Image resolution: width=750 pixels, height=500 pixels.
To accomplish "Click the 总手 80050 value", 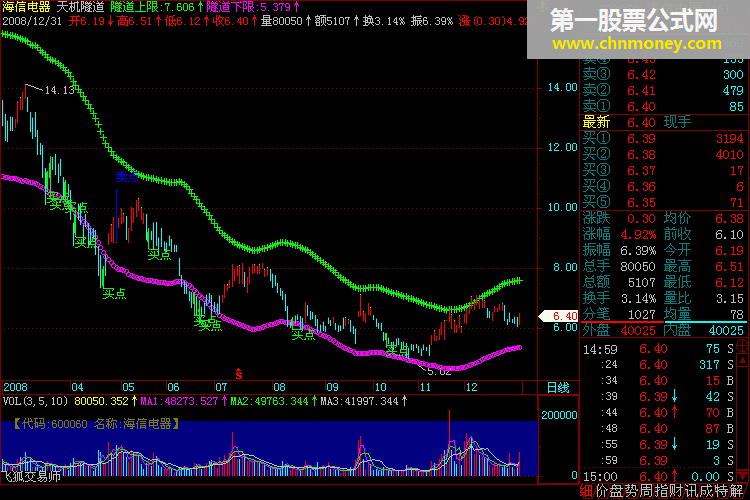I will (x=638, y=267).
